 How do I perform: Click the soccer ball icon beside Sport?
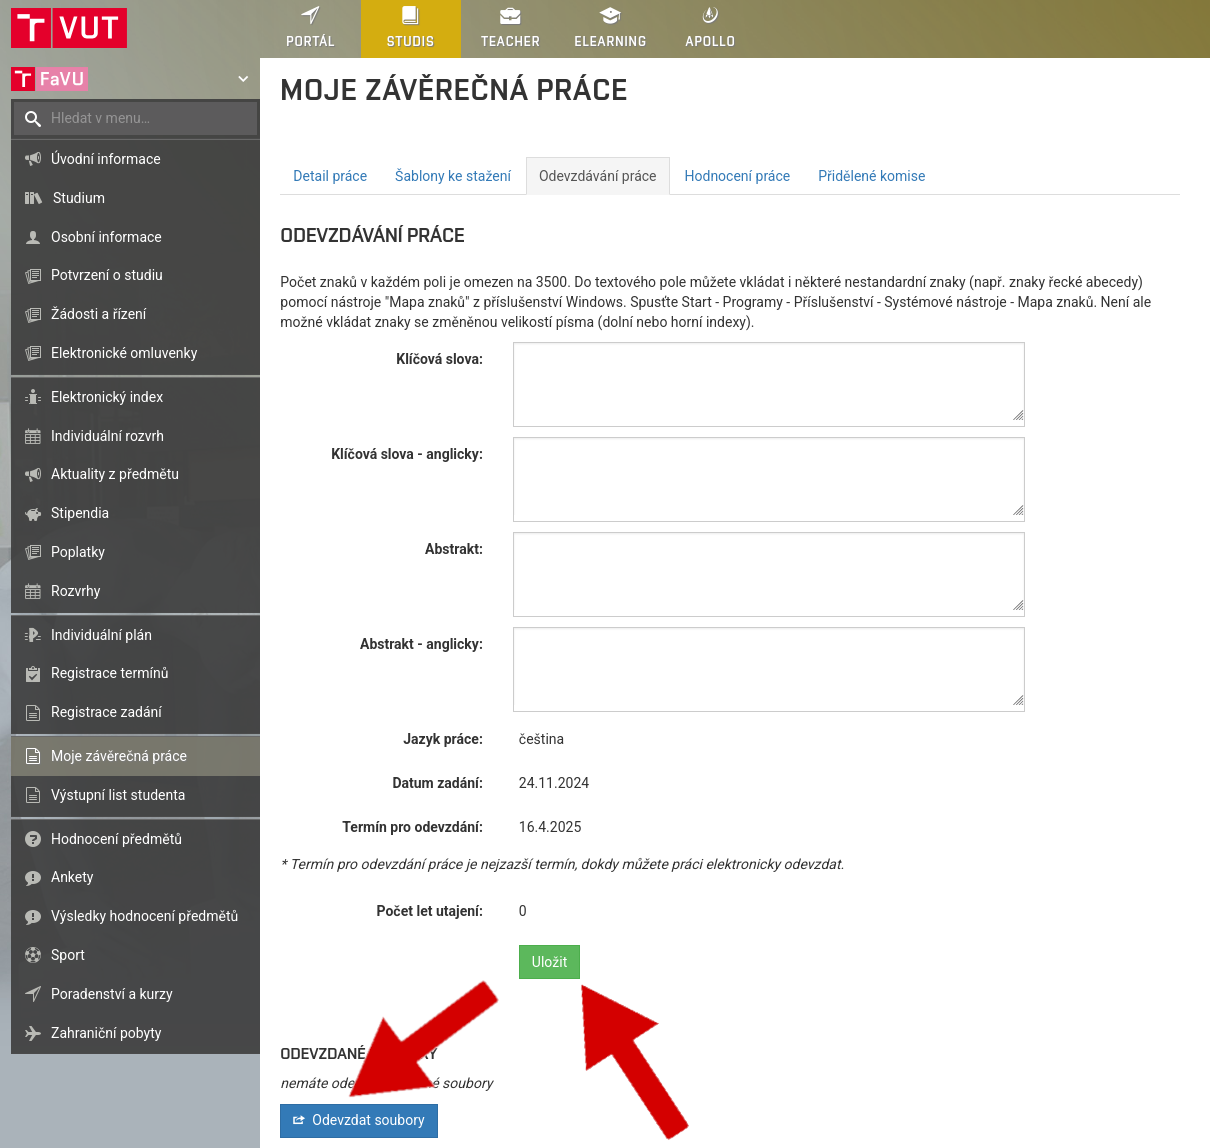[33, 955]
